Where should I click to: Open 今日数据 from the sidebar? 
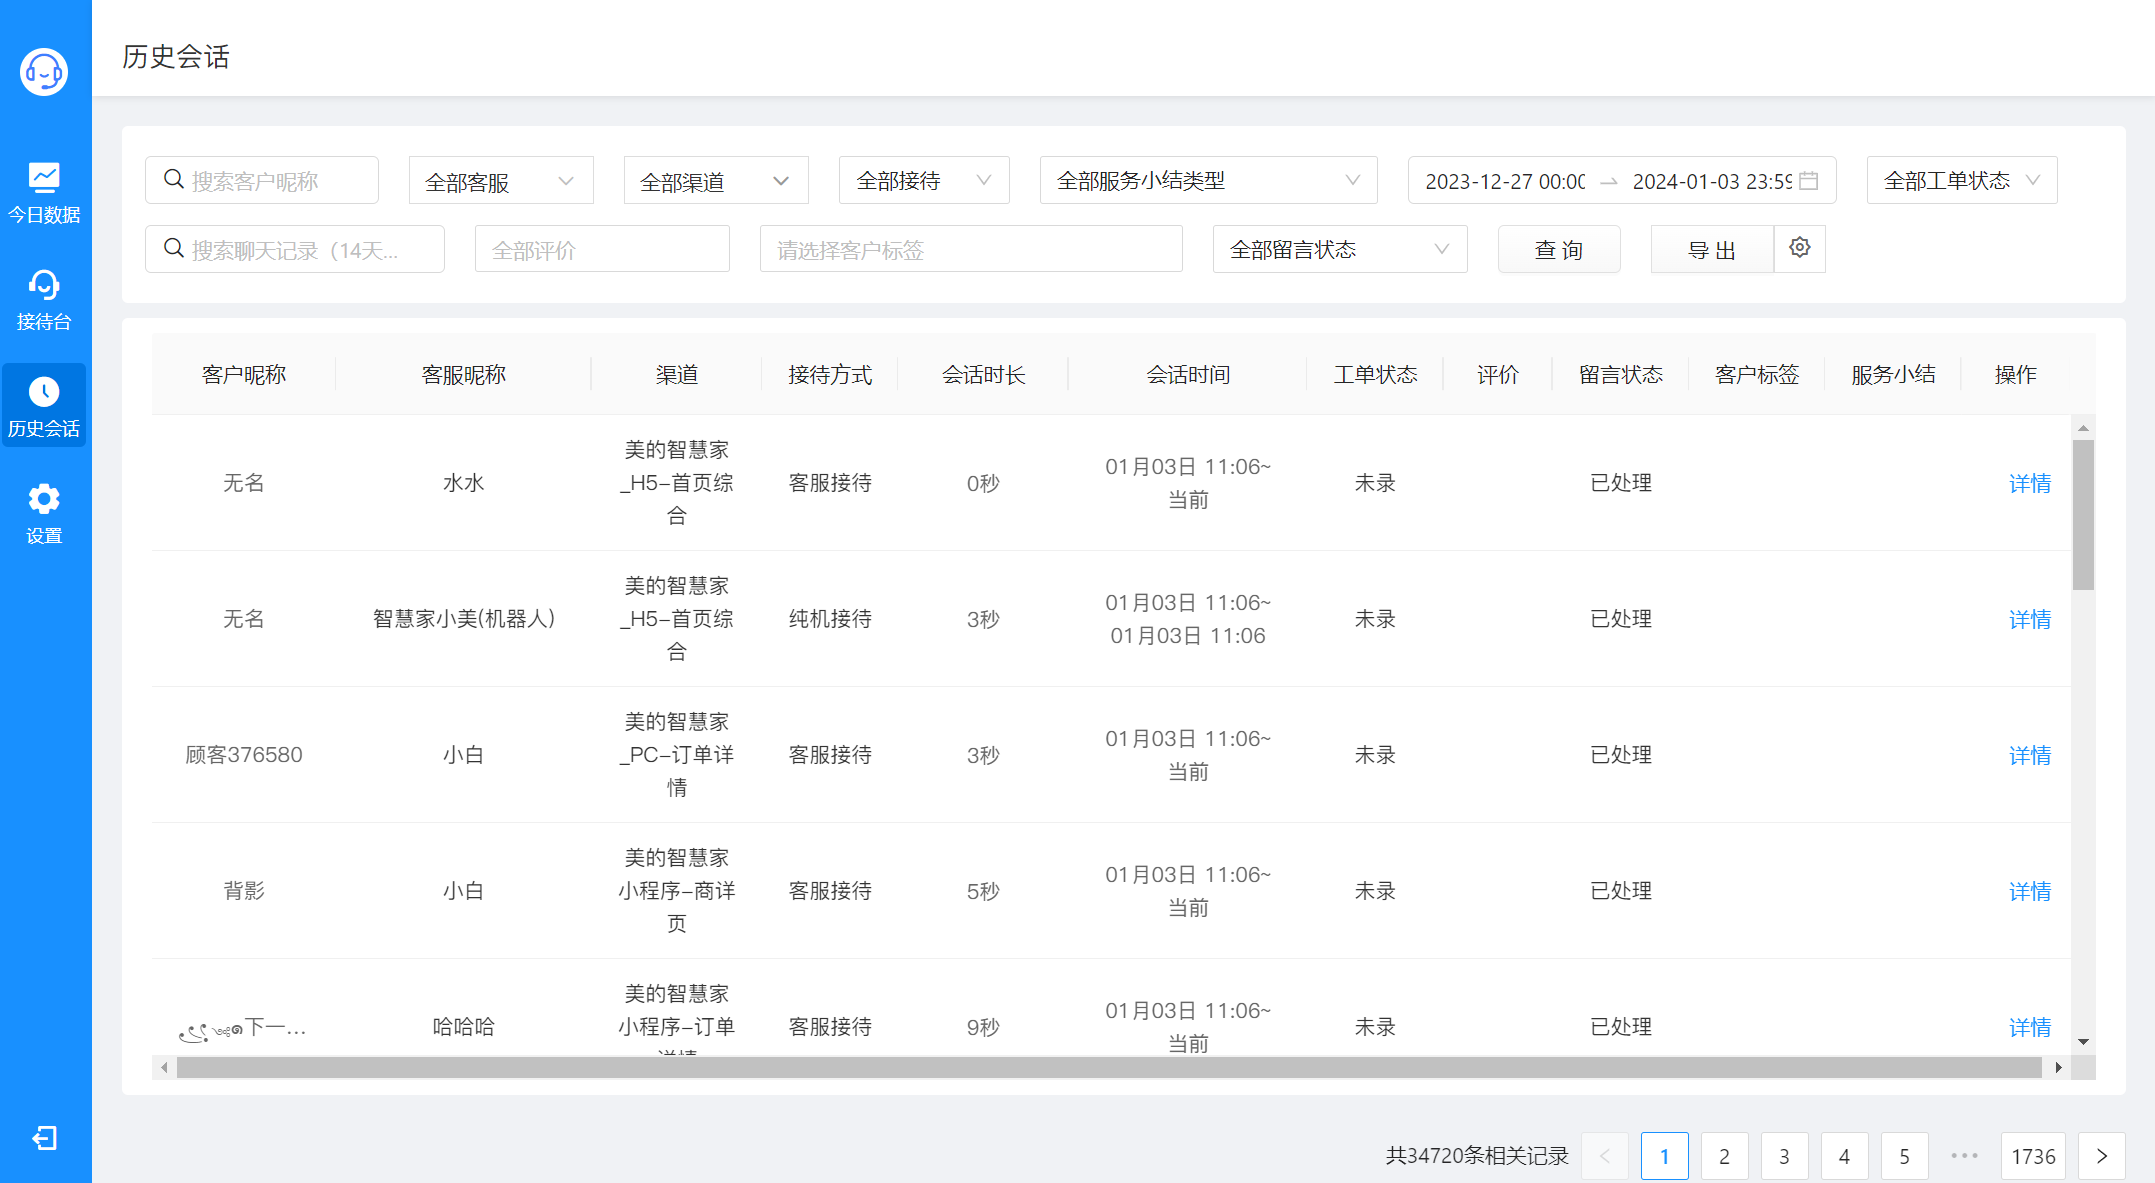tap(44, 193)
